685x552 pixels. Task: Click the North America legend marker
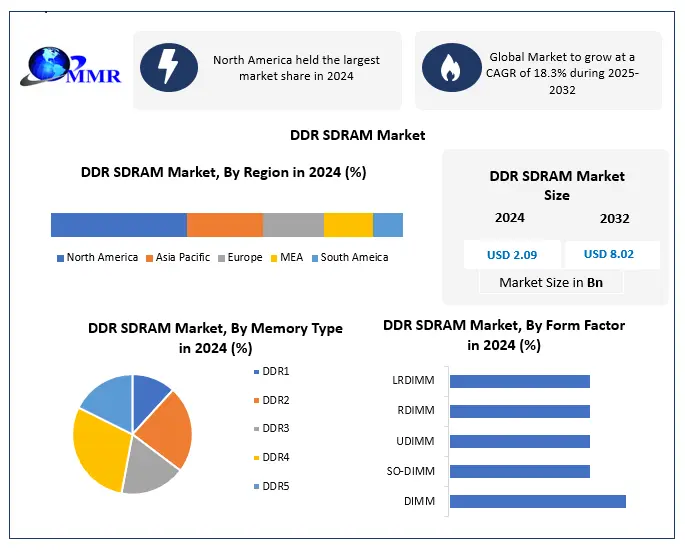coord(60,258)
